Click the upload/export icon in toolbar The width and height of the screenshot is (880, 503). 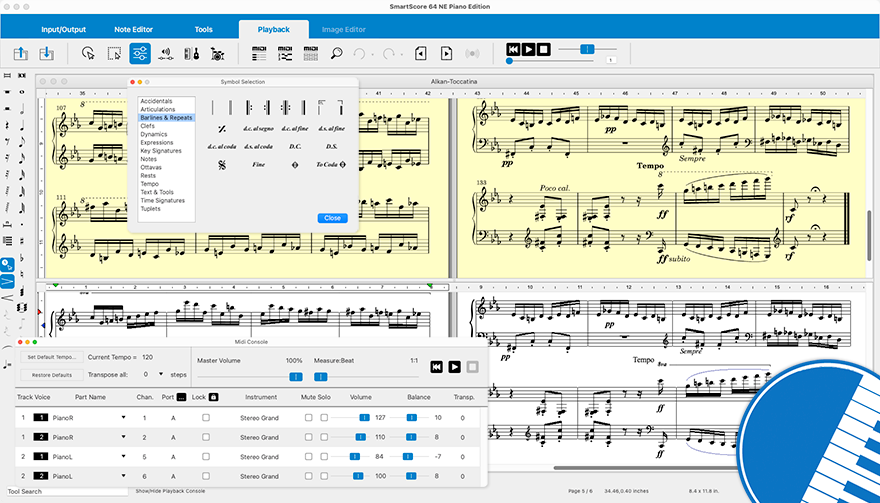21,53
